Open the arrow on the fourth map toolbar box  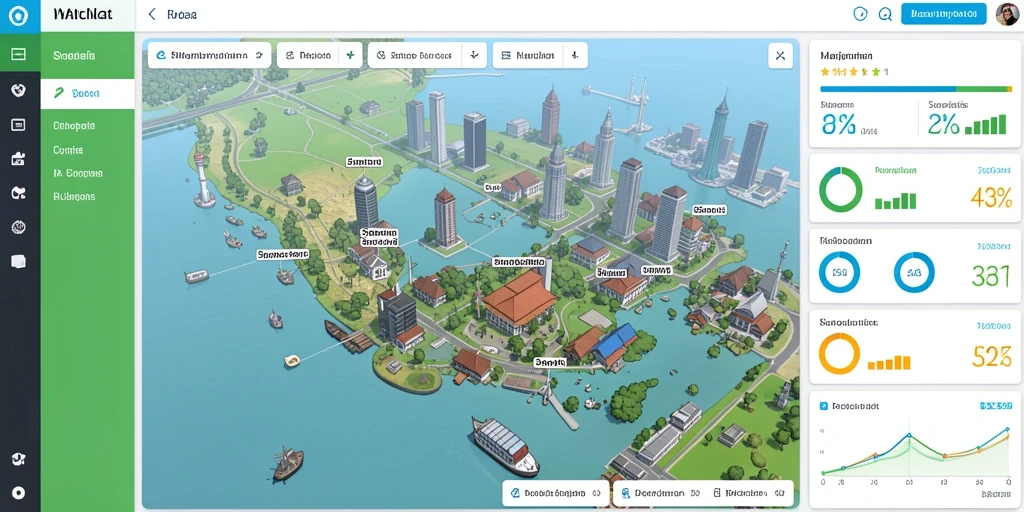[575, 56]
